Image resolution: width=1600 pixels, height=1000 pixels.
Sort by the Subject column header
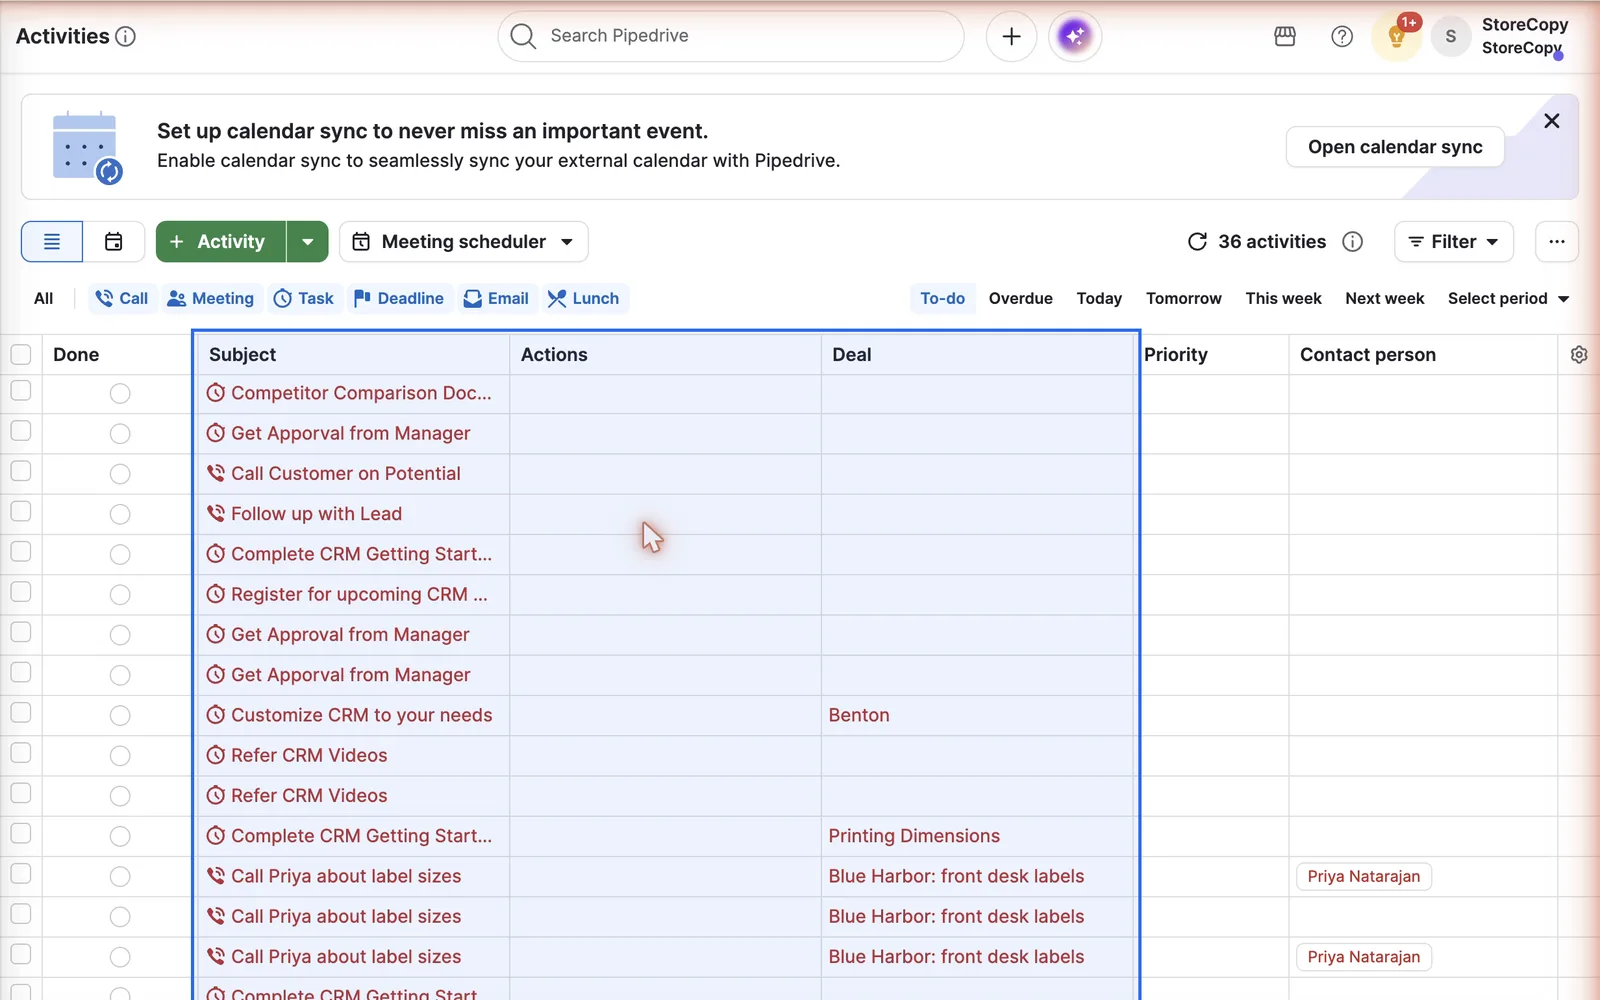coord(243,354)
